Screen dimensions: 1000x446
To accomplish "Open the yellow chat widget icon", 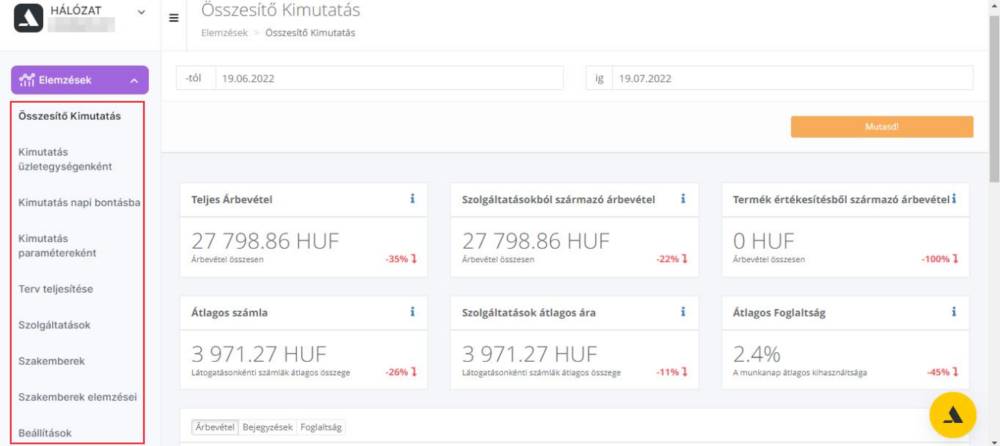I will click(953, 415).
